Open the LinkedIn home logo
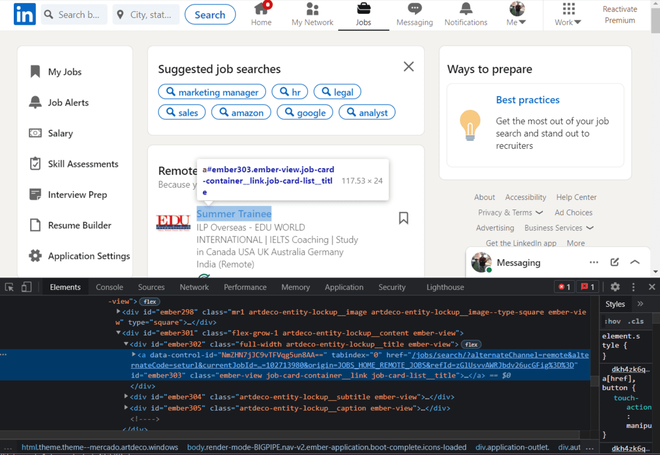Screen dimensions: 660x455 coord(24,14)
